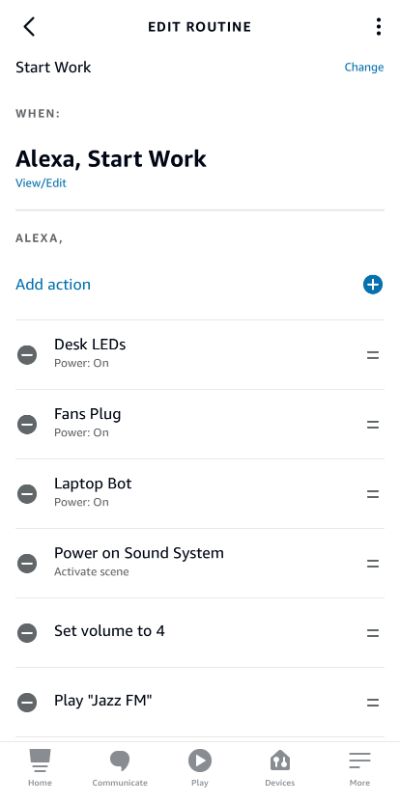Remove the Set volume to 4 action
400x803 pixels.
click(27, 633)
